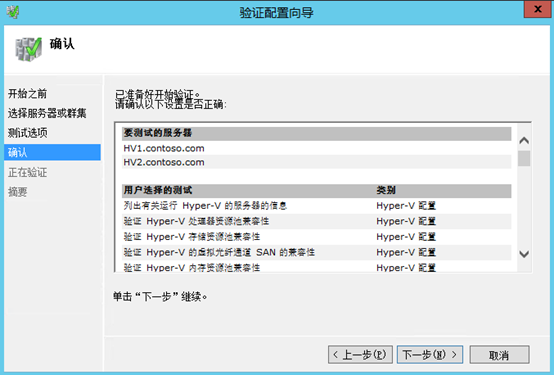Click the 单击"下一步"继续 instruction text
Screen dimensions: 554x375
click(x=160, y=297)
